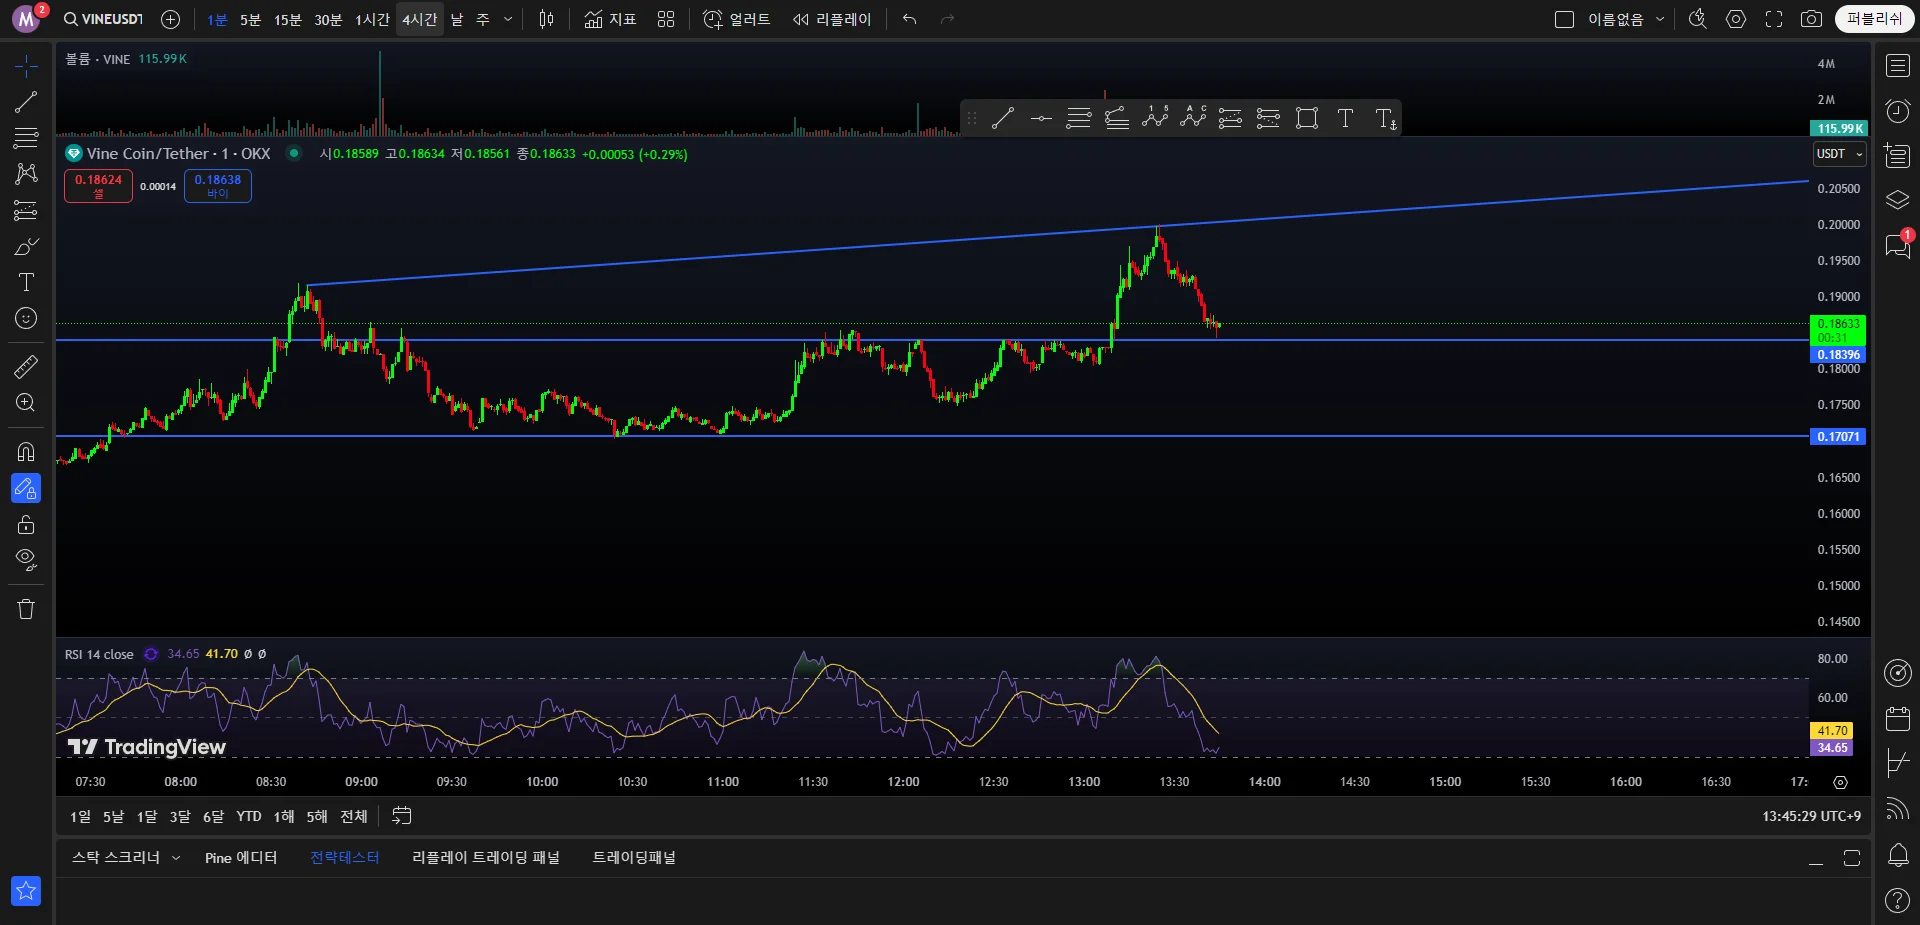Click the VINEUSDT symbol search field

(x=104, y=19)
